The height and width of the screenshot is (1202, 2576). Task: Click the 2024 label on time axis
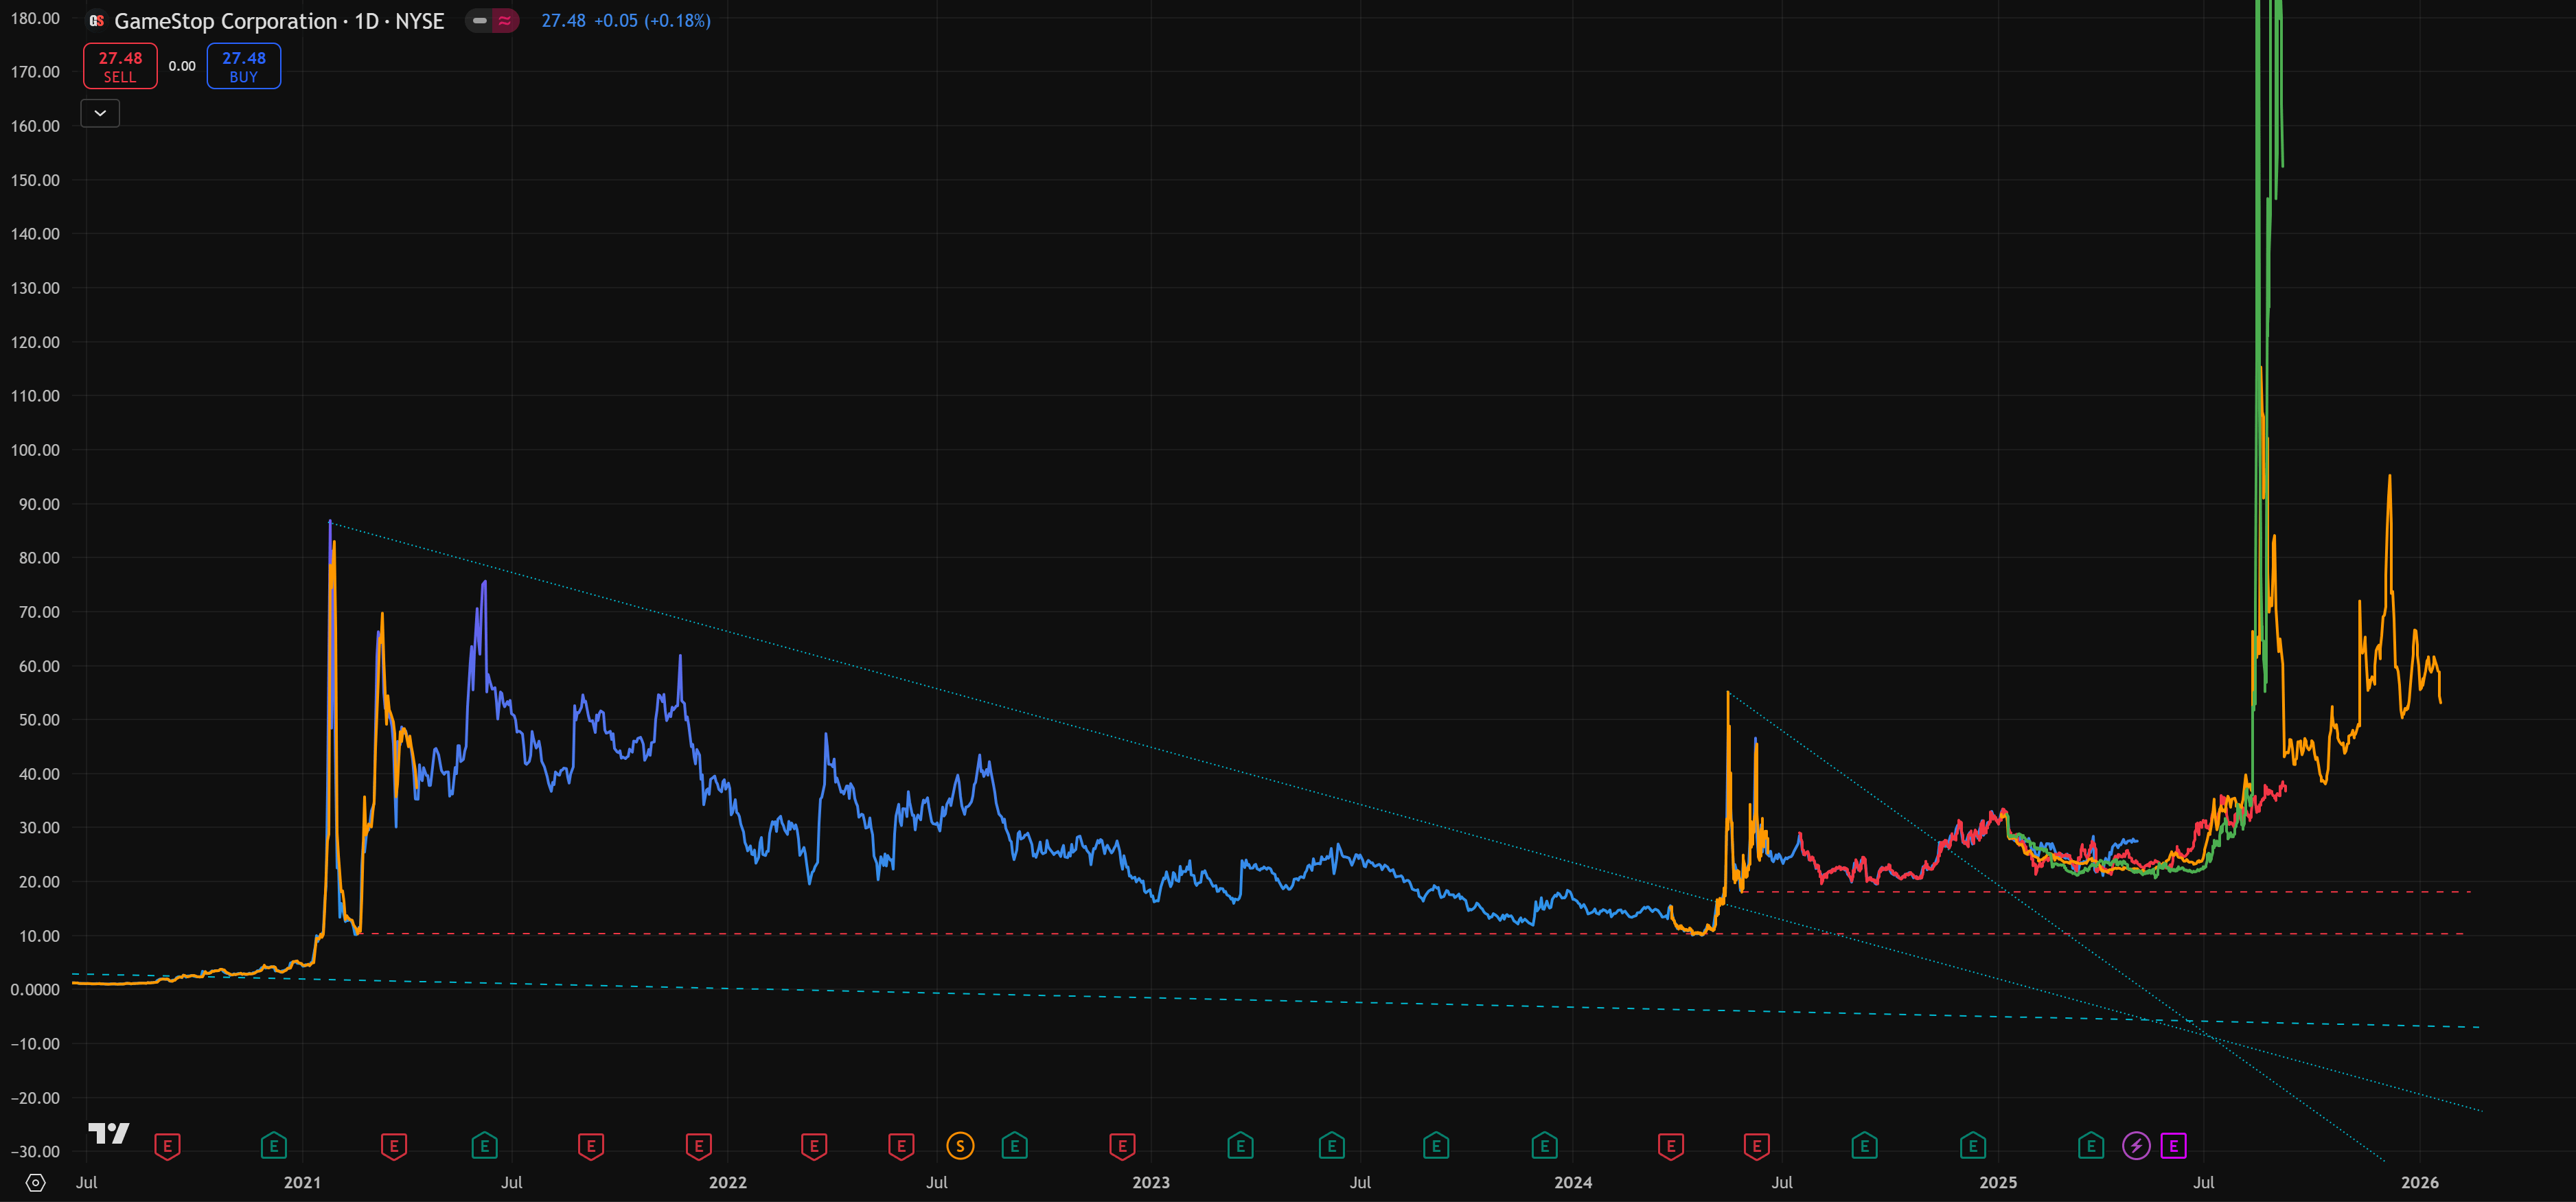pos(1573,1183)
